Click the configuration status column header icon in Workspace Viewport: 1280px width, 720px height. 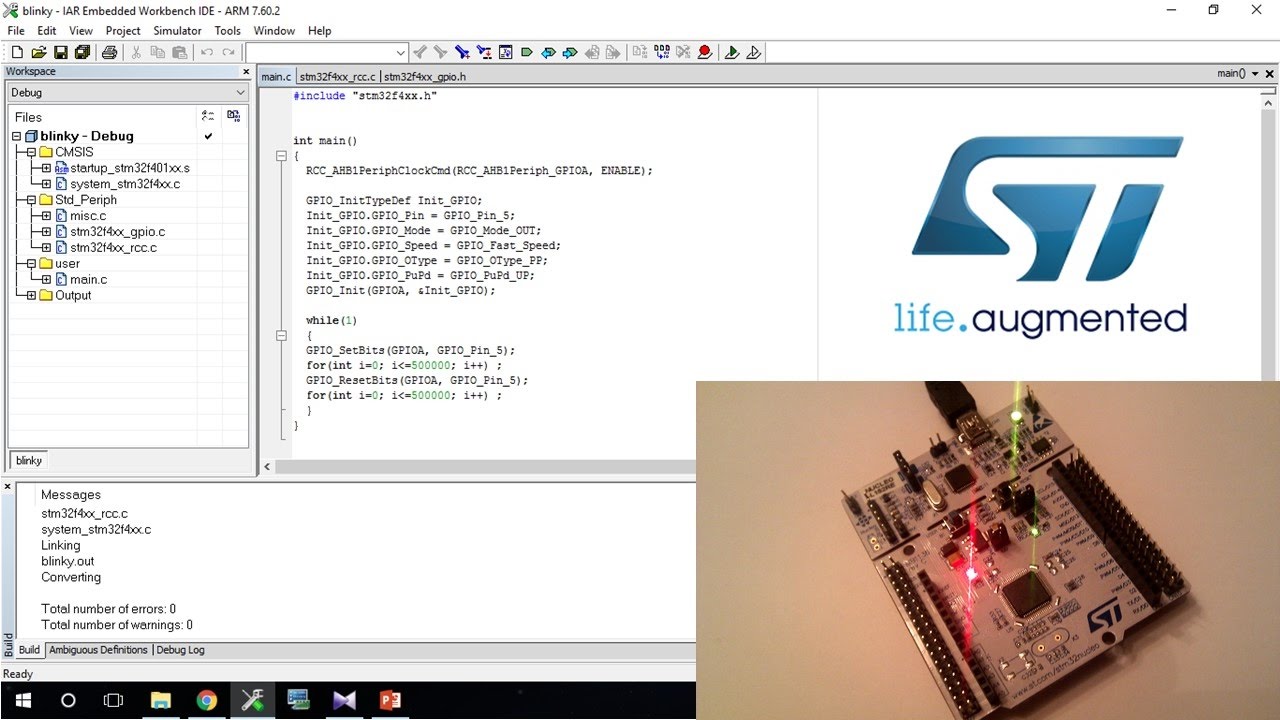(208, 116)
